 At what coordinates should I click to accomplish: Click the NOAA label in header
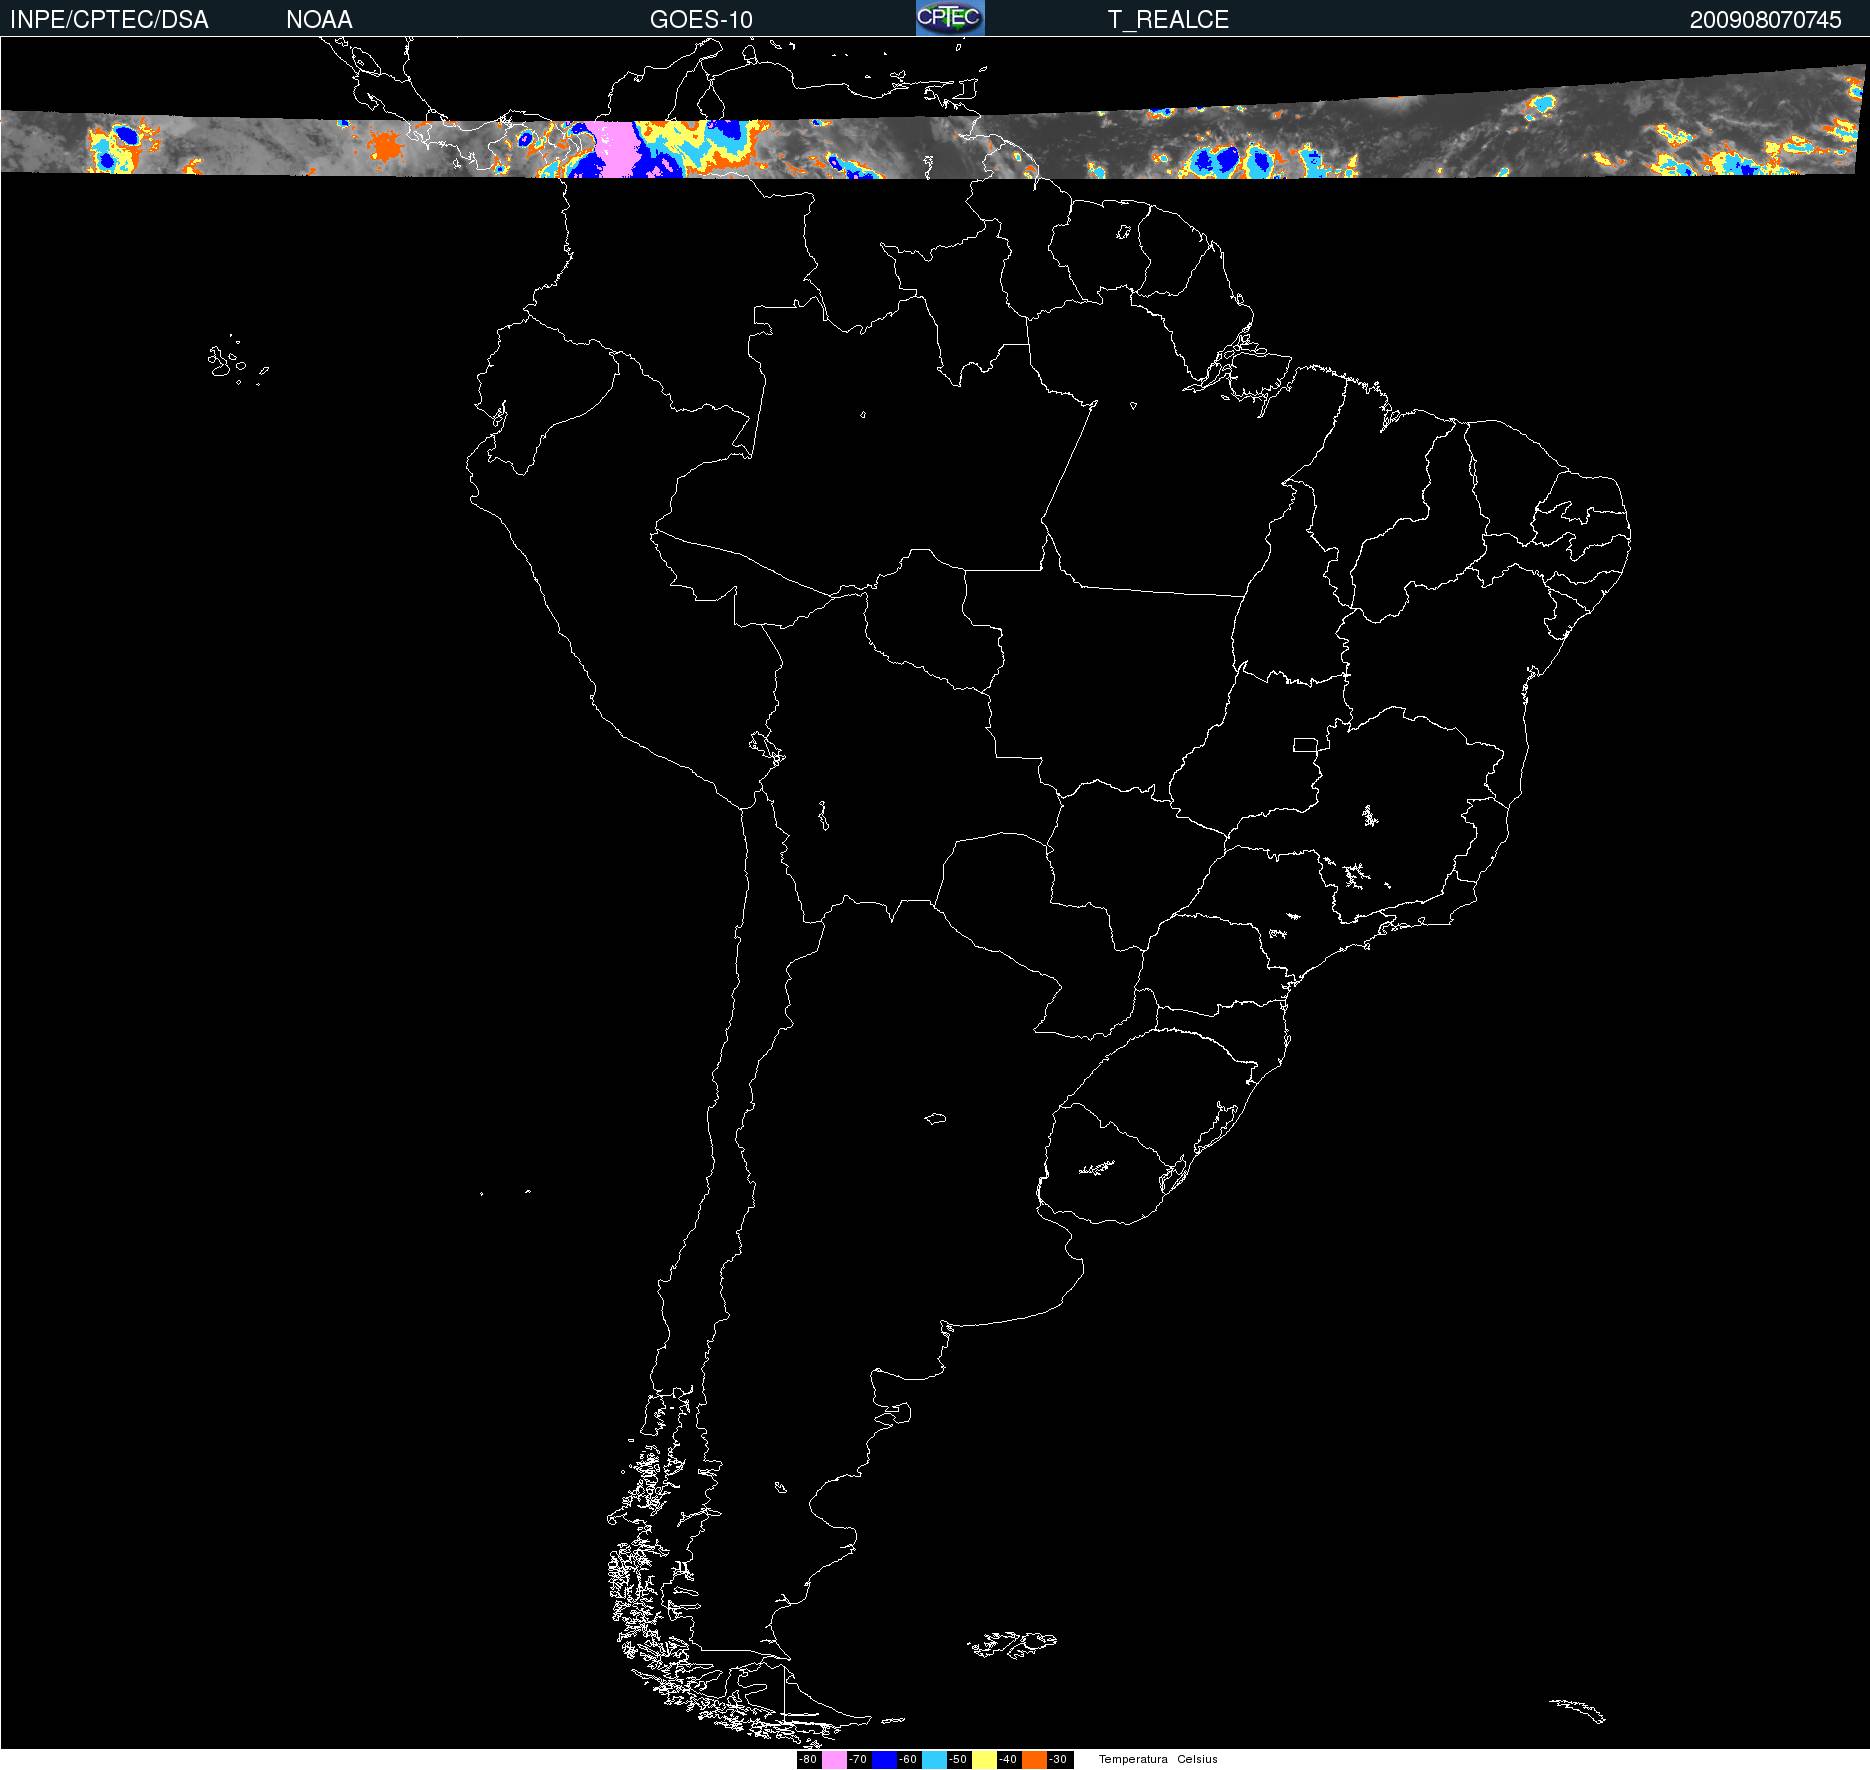(319, 20)
